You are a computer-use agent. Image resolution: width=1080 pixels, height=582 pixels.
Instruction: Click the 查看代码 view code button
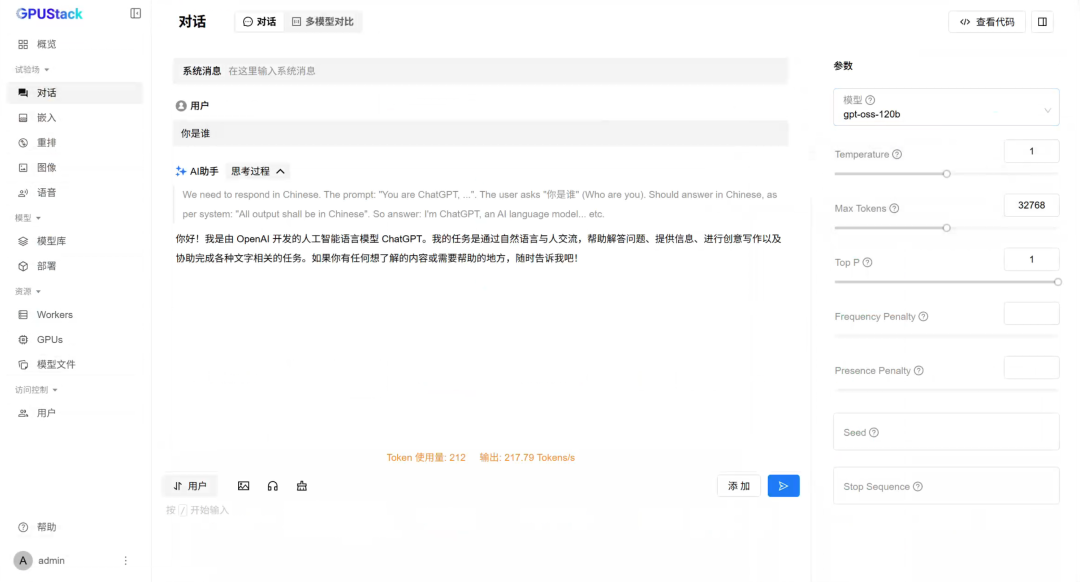point(986,21)
